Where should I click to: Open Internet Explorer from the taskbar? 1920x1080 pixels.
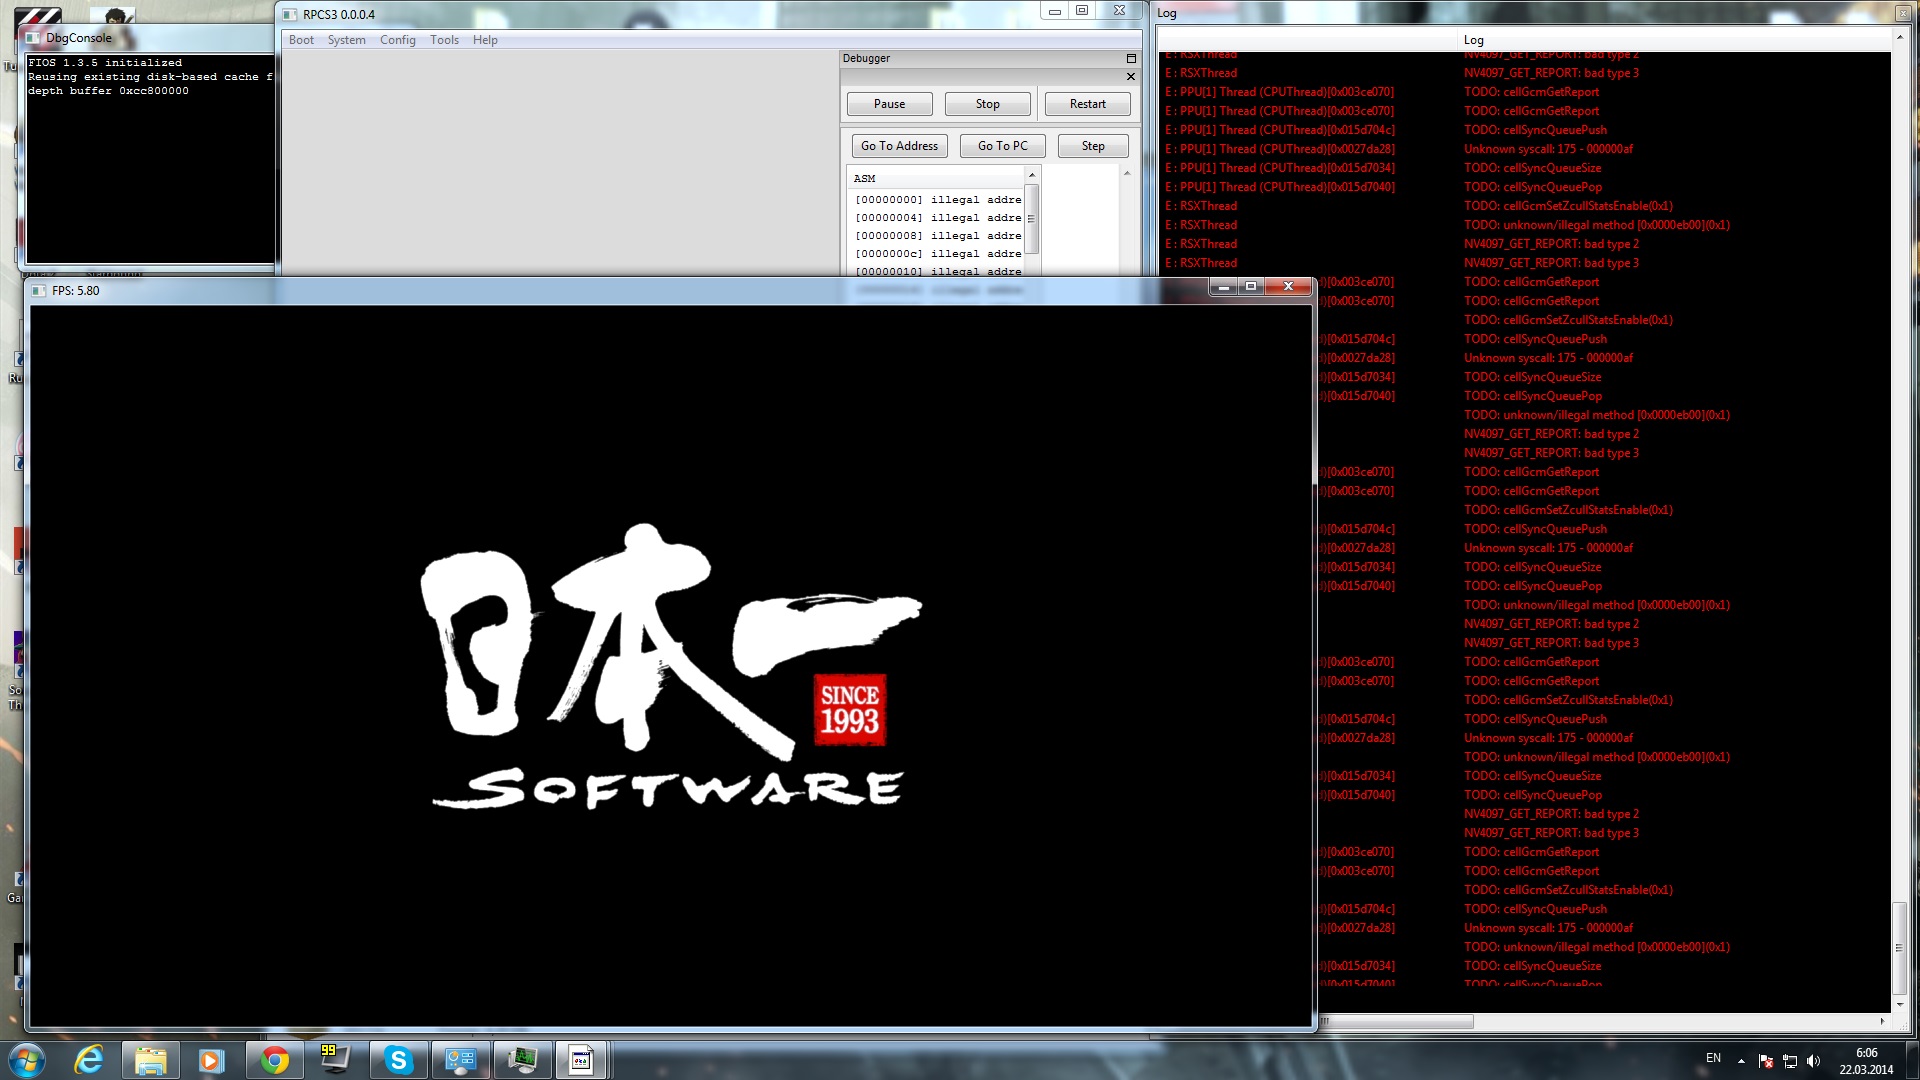coord(89,1060)
